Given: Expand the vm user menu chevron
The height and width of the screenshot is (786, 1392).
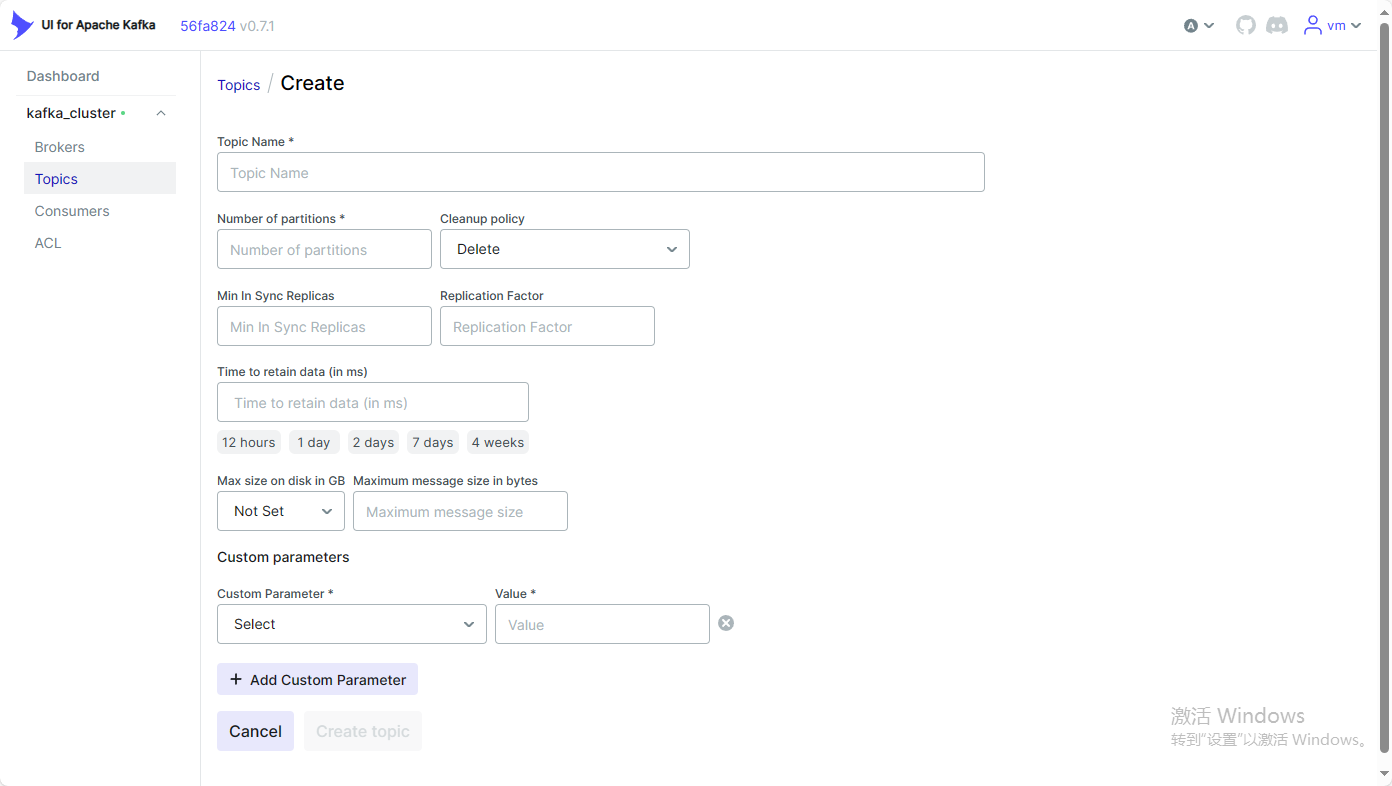Looking at the screenshot, I should 1356,26.
